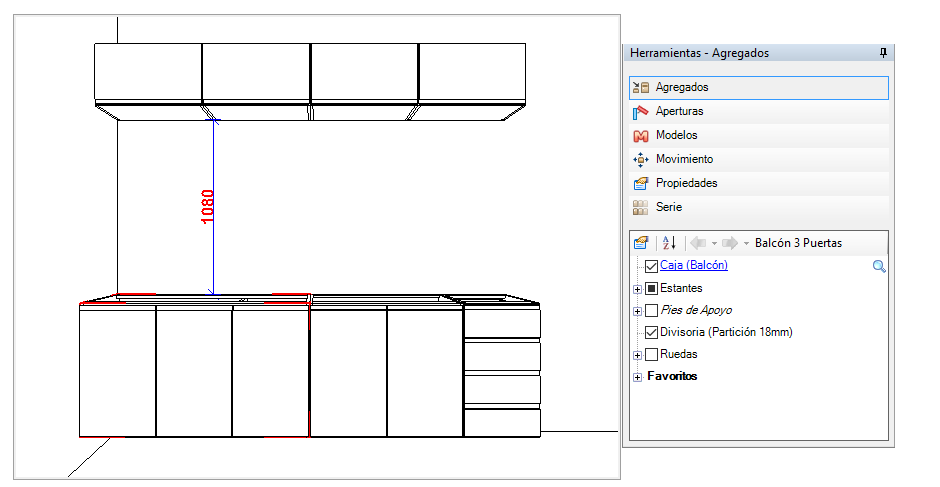Viewport: 940px width, 487px height.
Task: Uncheck the Caja (Balcón) checkbox
Action: (652, 266)
